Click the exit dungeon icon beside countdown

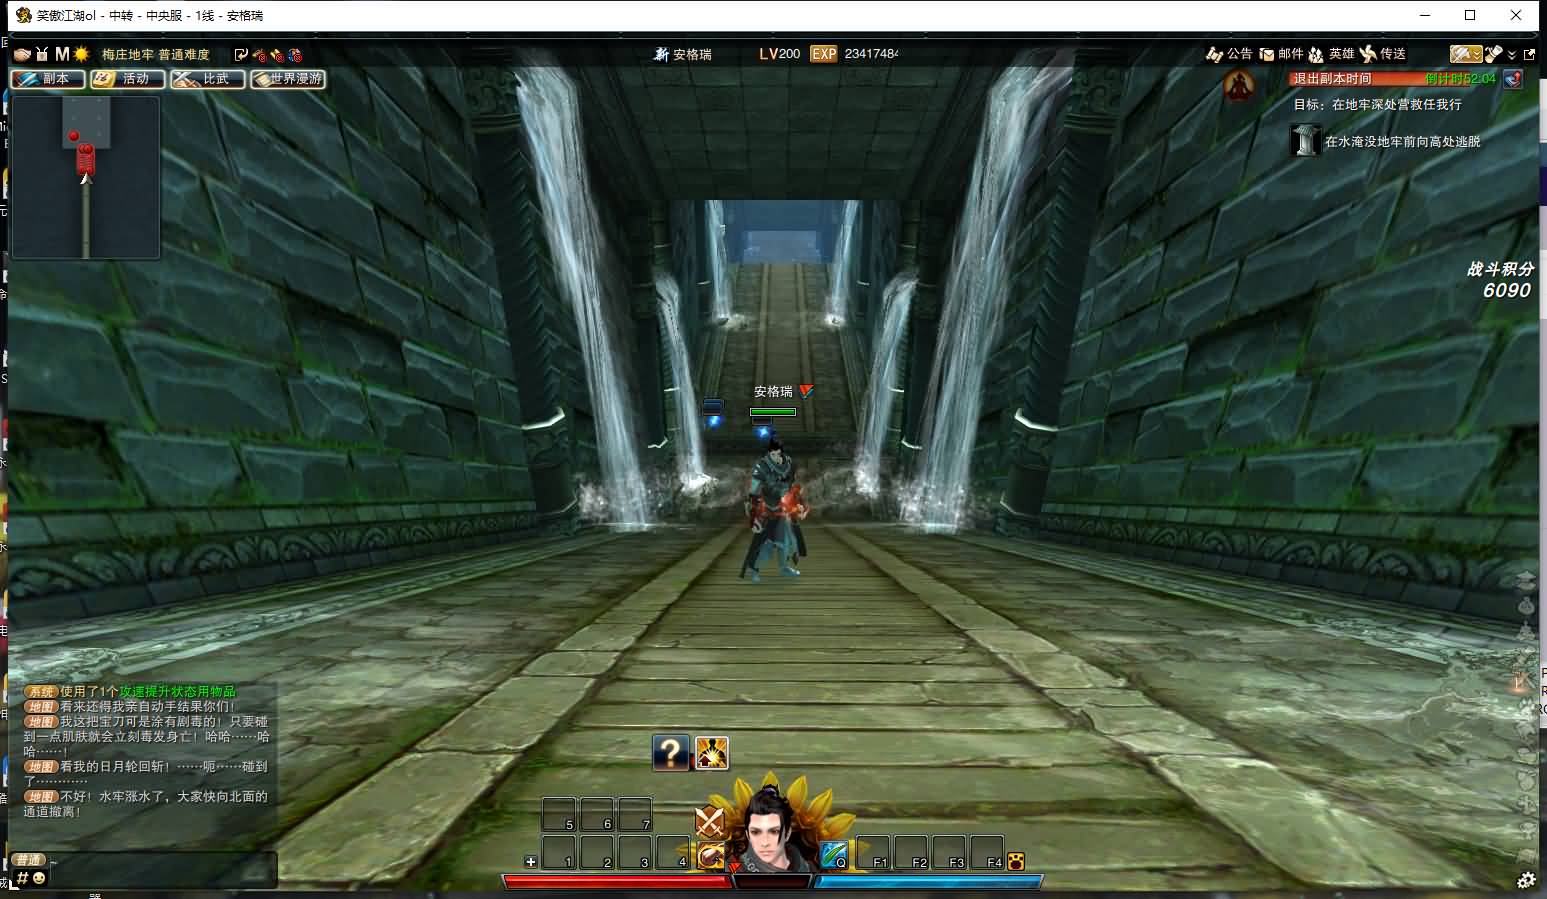pyautogui.click(x=1512, y=79)
